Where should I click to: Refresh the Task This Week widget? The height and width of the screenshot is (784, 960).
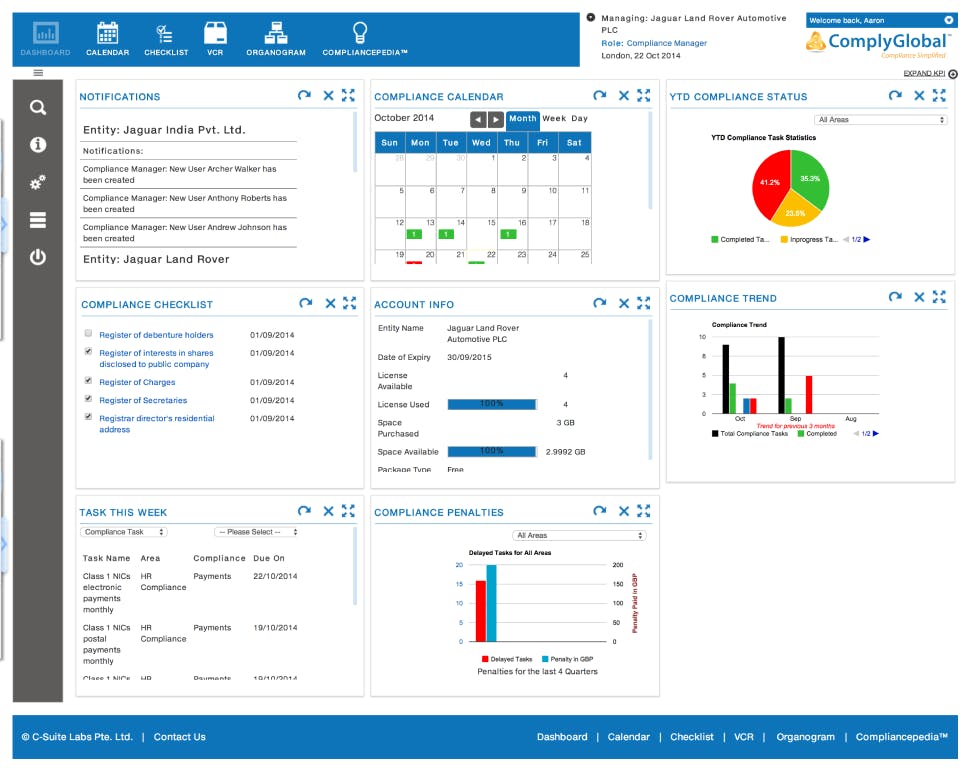304,511
